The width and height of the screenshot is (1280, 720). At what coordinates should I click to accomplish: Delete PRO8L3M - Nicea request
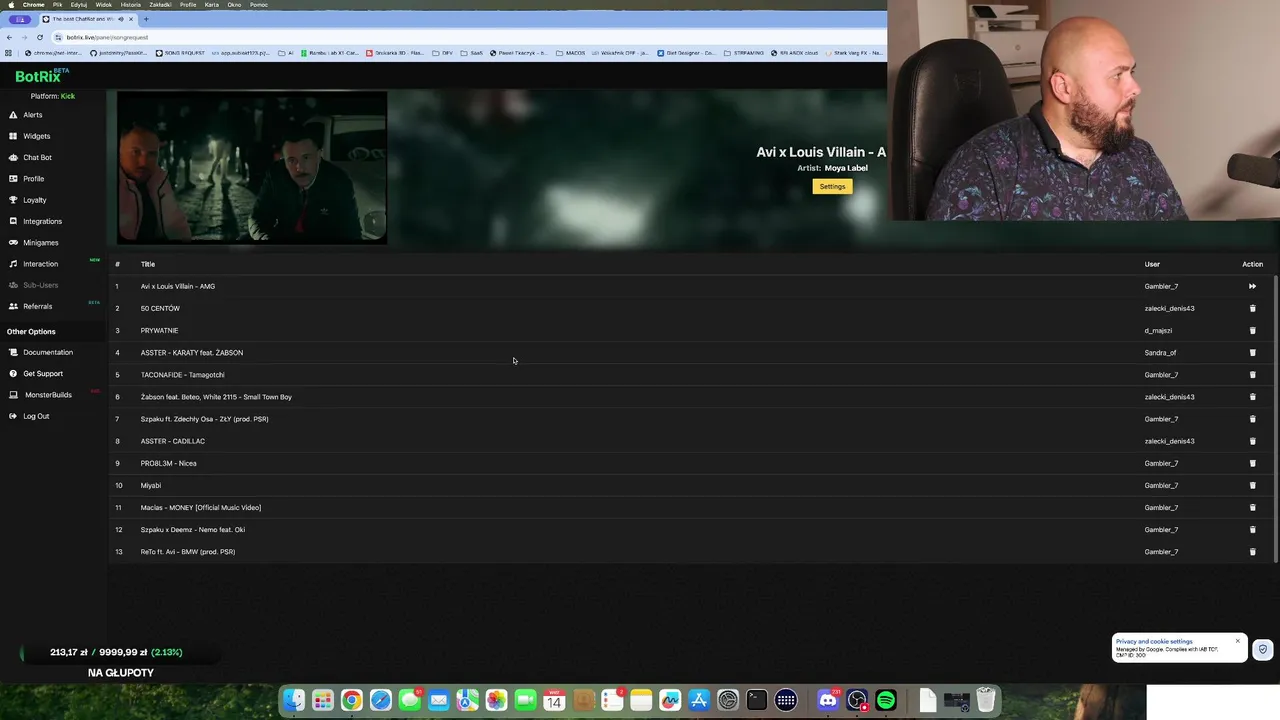(x=1252, y=463)
